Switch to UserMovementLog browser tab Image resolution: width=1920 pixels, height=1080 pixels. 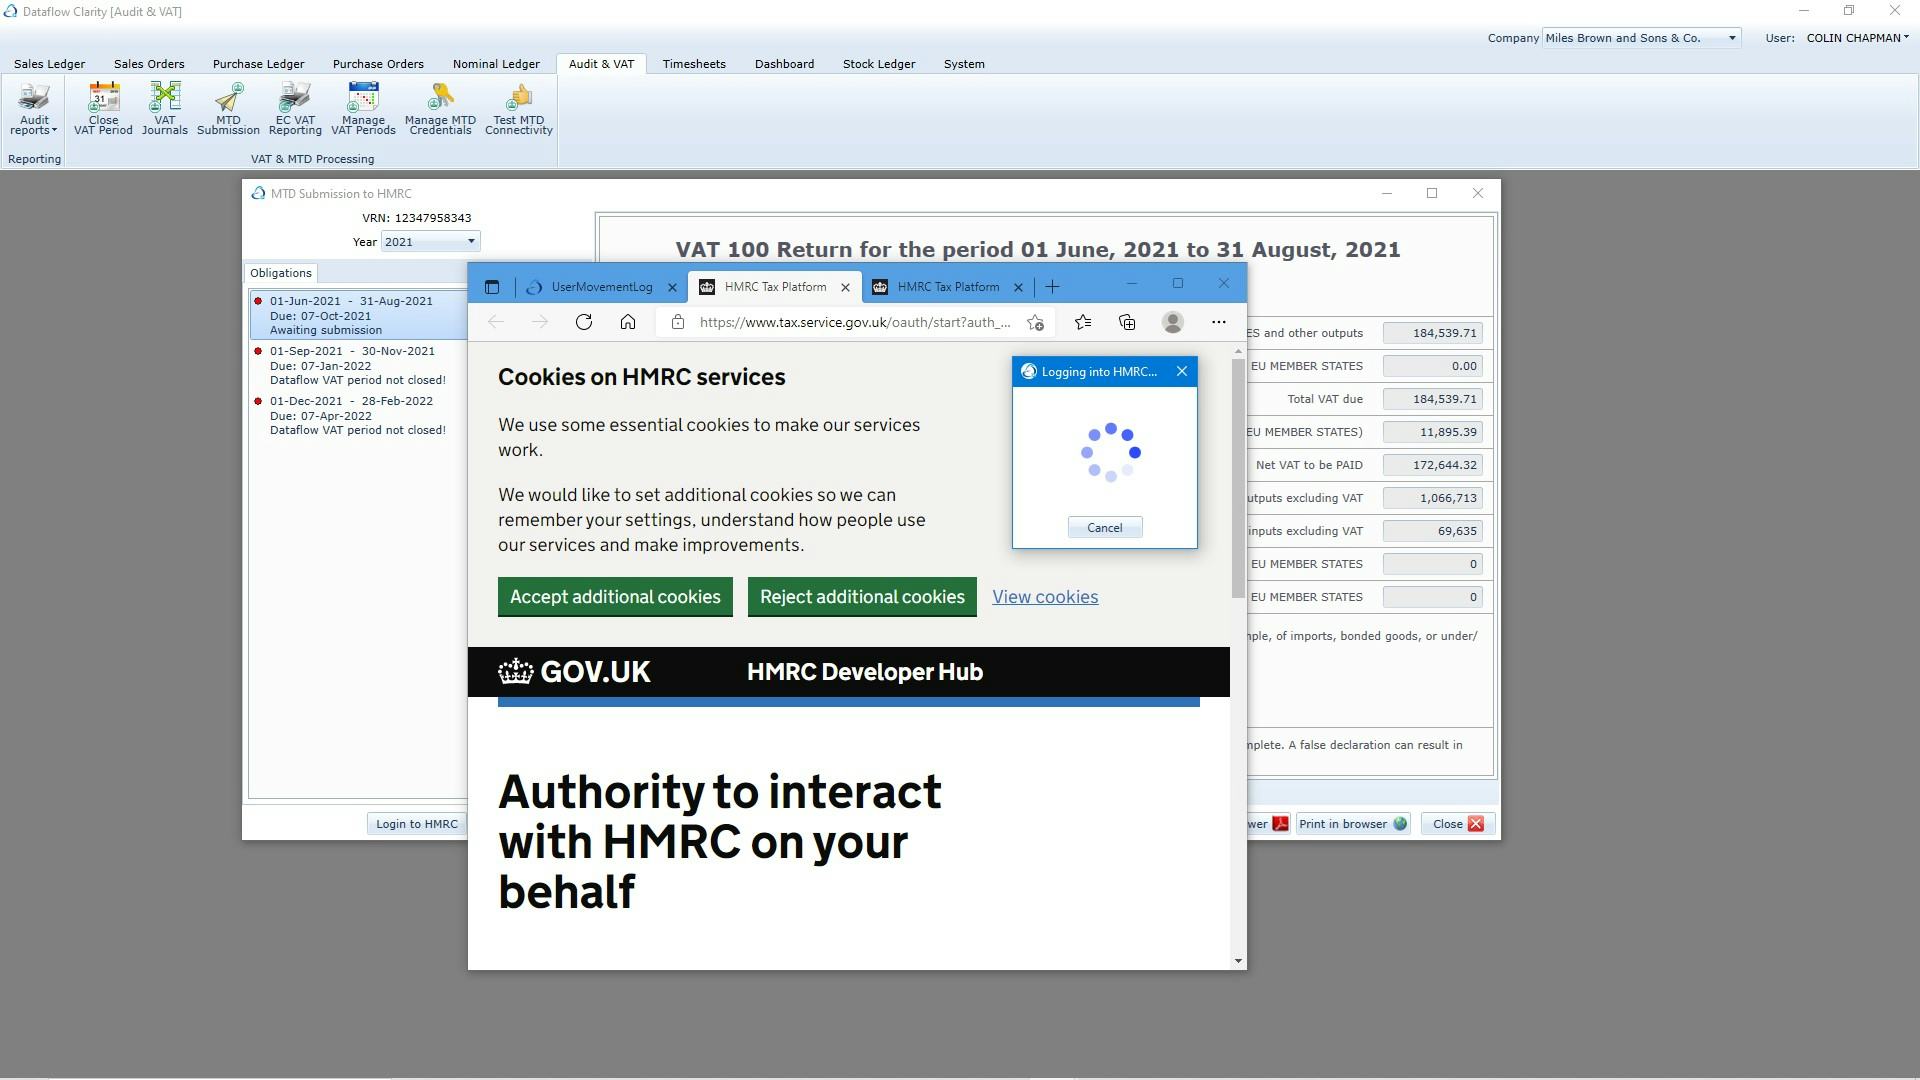click(x=601, y=287)
